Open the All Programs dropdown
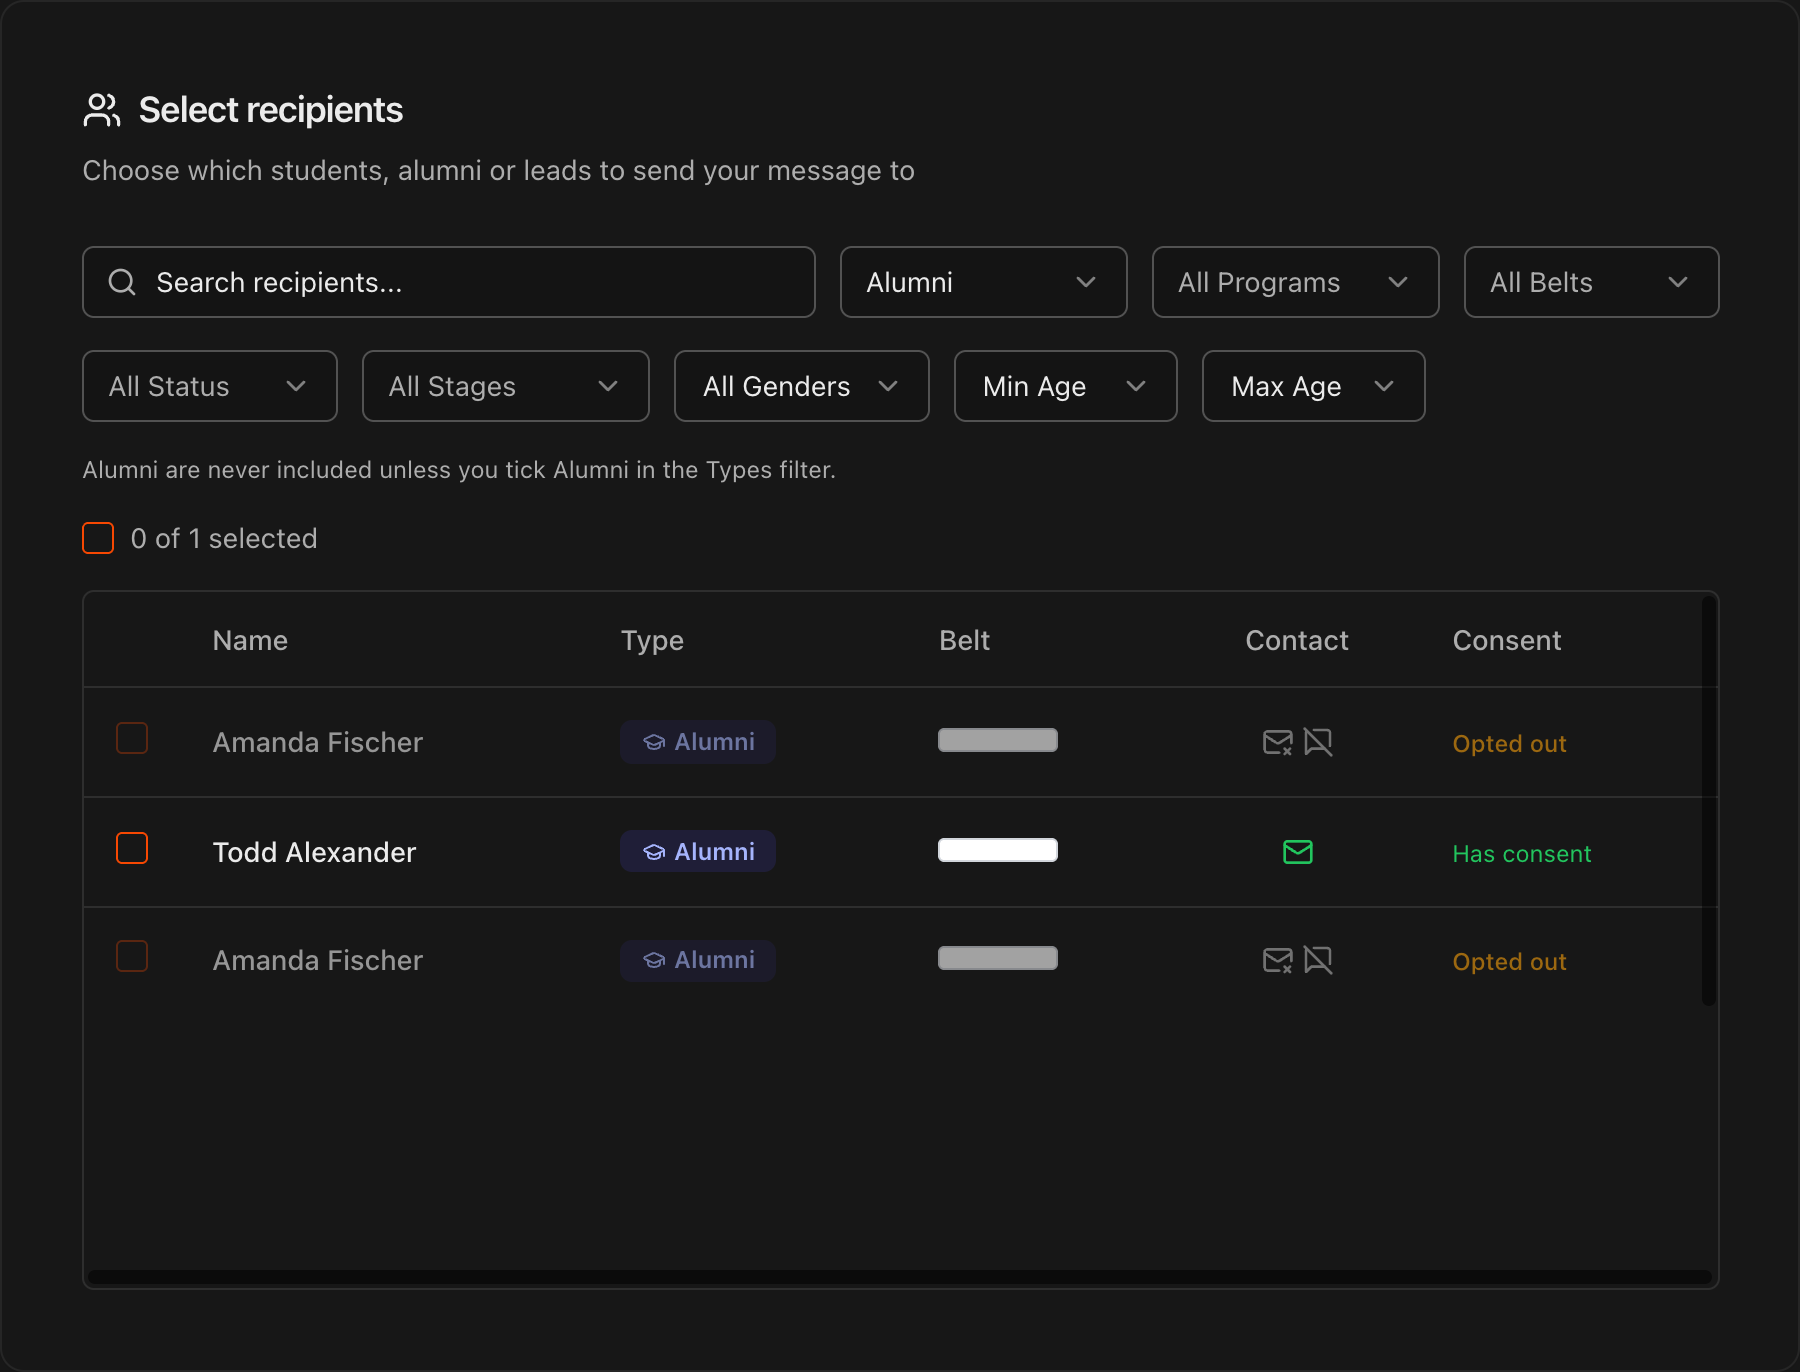This screenshot has width=1800, height=1372. tap(1296, 282)
